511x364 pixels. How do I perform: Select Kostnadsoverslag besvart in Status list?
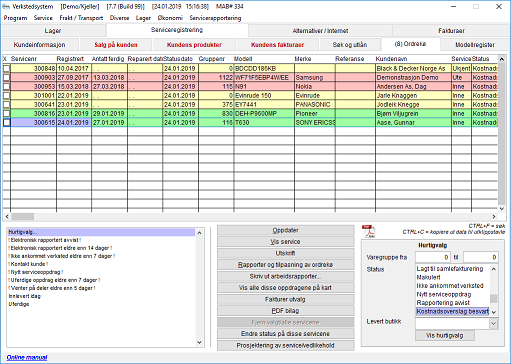point(452,311)
